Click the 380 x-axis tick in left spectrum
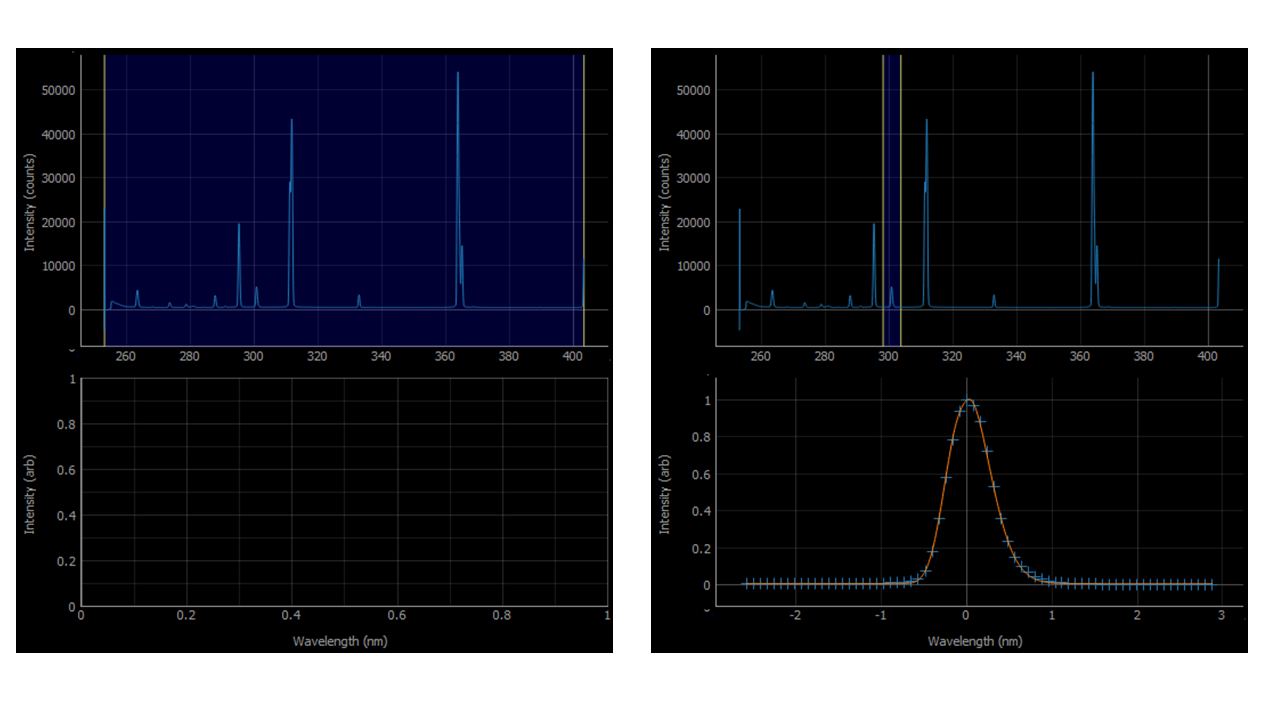This screenshot has width=1280, height=720. [509, 356]
